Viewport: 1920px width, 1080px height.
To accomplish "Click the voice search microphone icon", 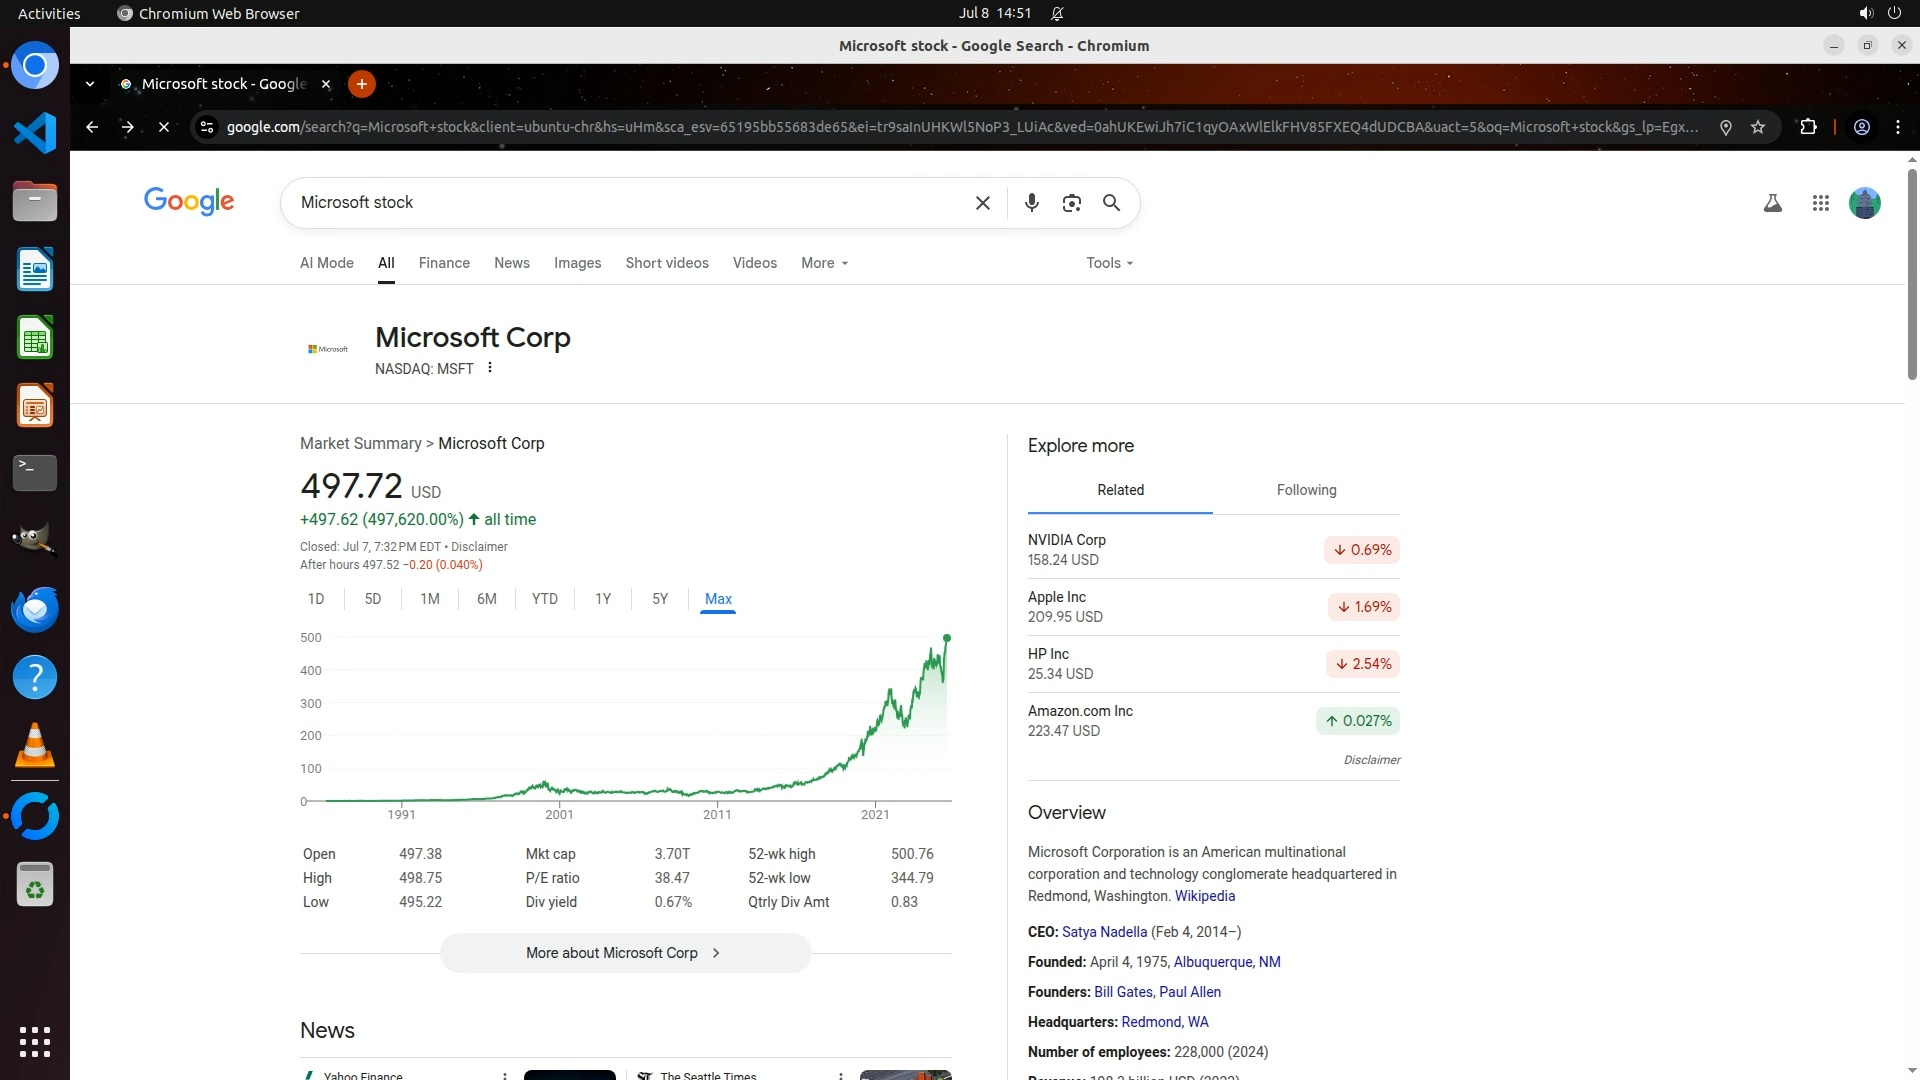I will (1031, 203).
